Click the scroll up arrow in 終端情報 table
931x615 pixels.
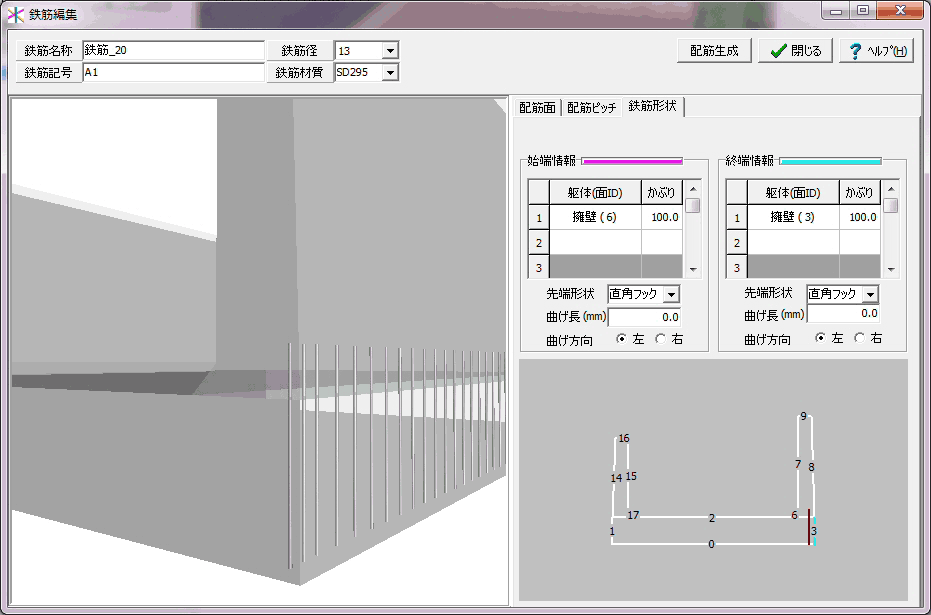[x=891, y=189]
